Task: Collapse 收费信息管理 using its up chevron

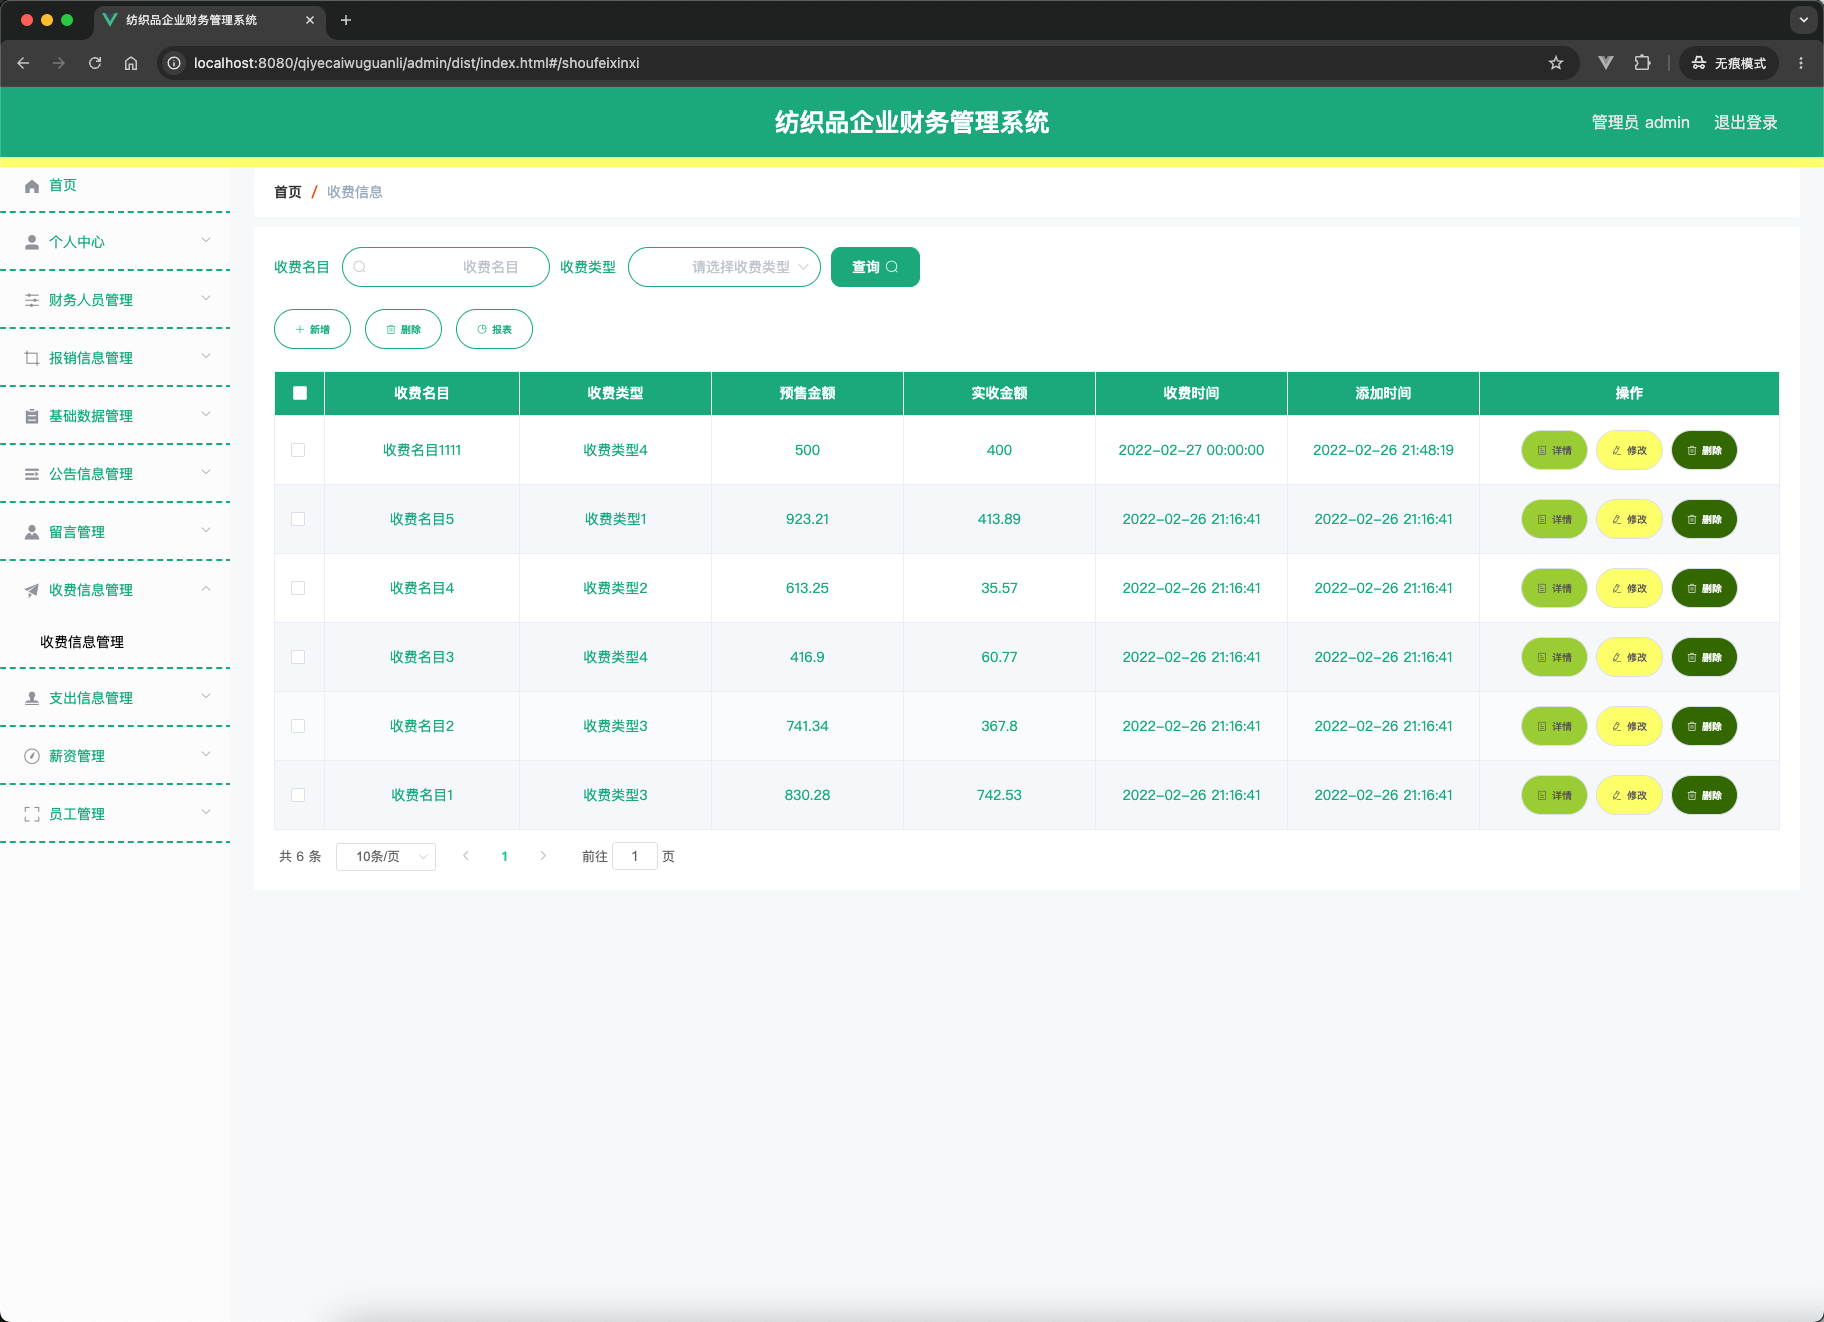Action: click(206, 588)
